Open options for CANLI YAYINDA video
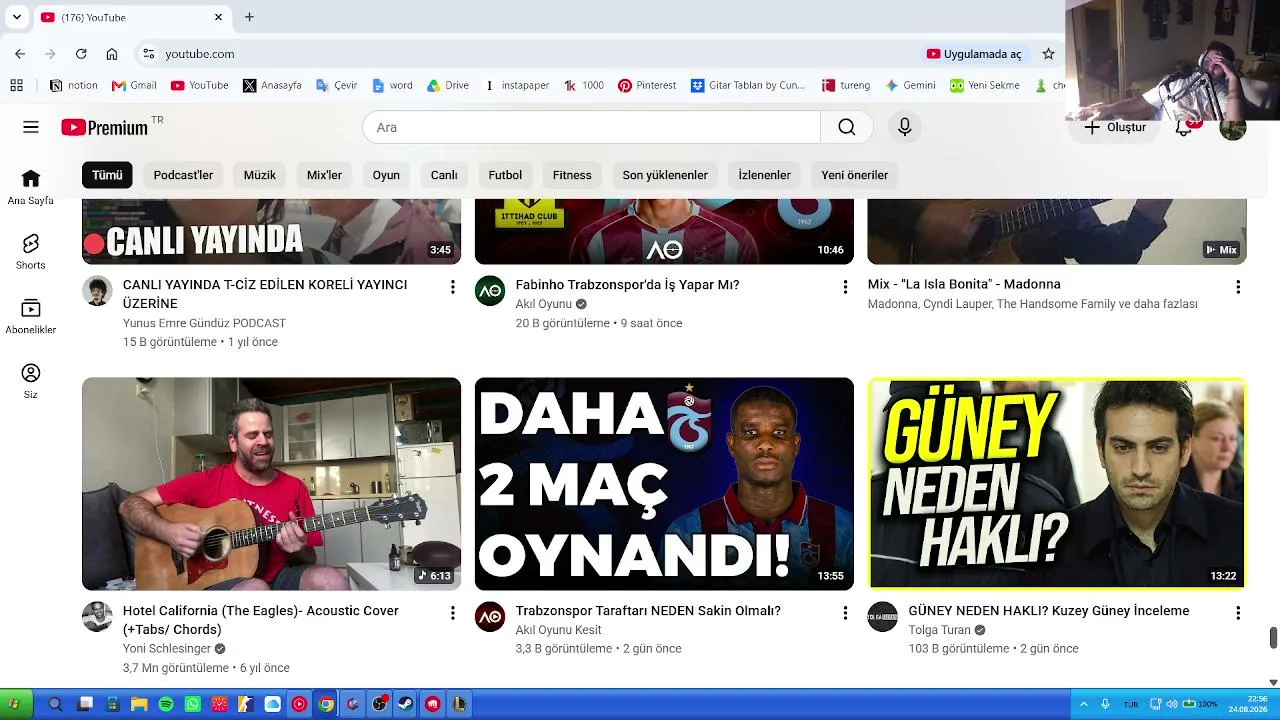This screenshot has height=720, width=1280. 452,287
